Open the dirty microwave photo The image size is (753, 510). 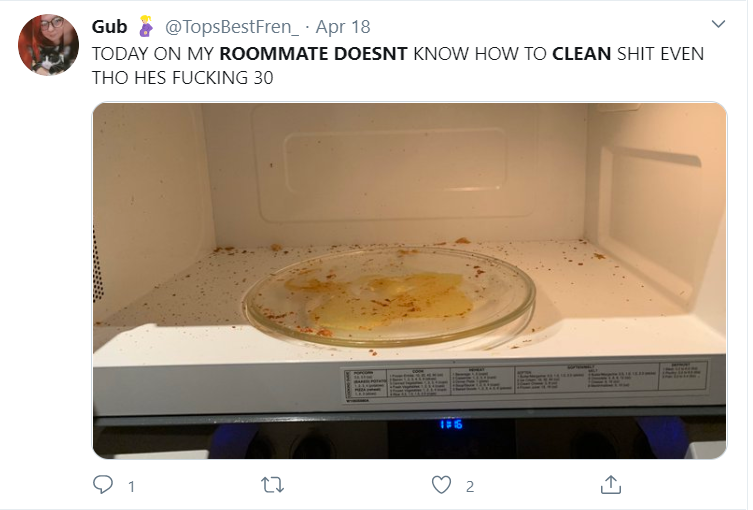(410, 280)
